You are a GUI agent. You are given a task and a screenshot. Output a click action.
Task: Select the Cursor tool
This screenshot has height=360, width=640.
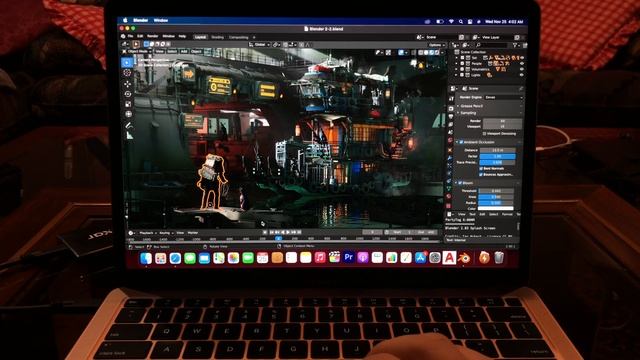tap(127, 73)
